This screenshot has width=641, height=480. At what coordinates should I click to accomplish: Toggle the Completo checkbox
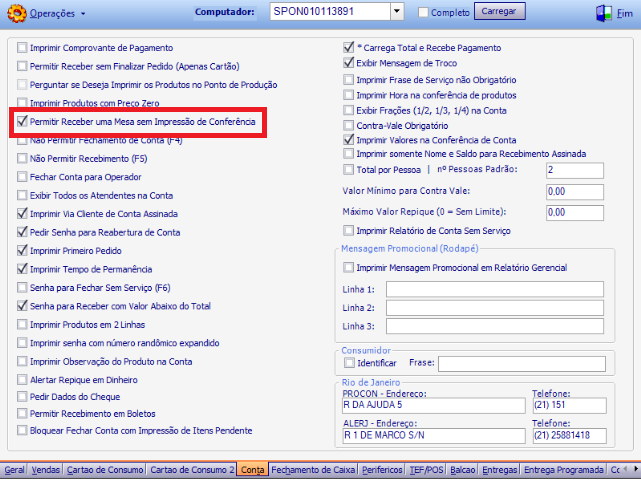point(423,13)
